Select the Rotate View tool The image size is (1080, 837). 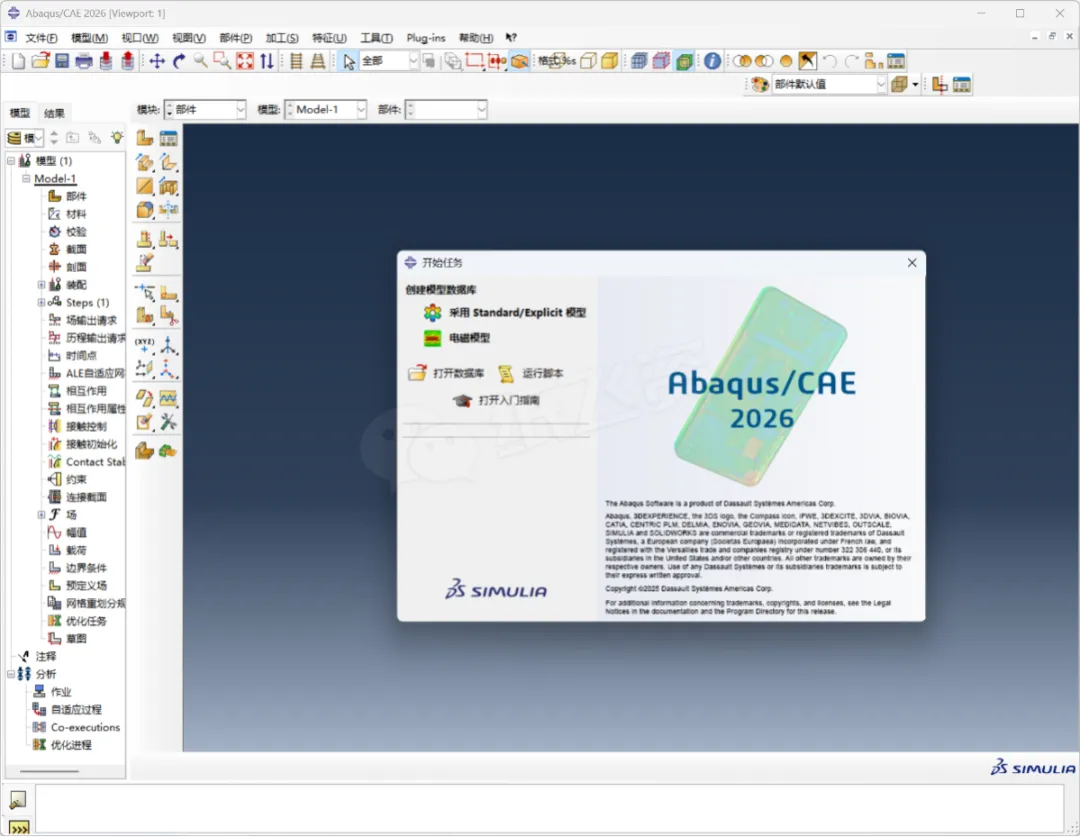[179, 61]
